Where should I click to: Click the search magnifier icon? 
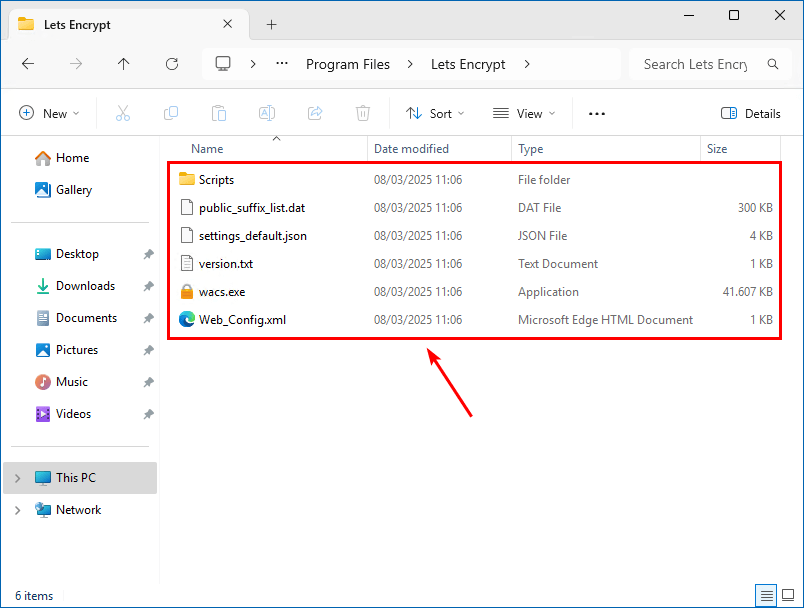tap(773, 64)
